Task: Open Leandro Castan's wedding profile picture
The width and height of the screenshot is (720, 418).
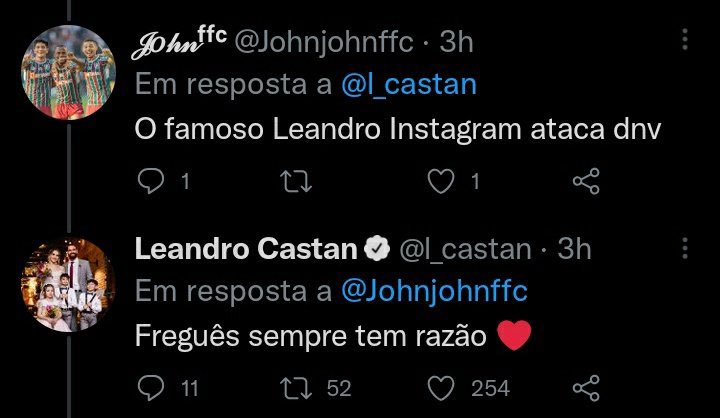Action: (x=66, y=283)
